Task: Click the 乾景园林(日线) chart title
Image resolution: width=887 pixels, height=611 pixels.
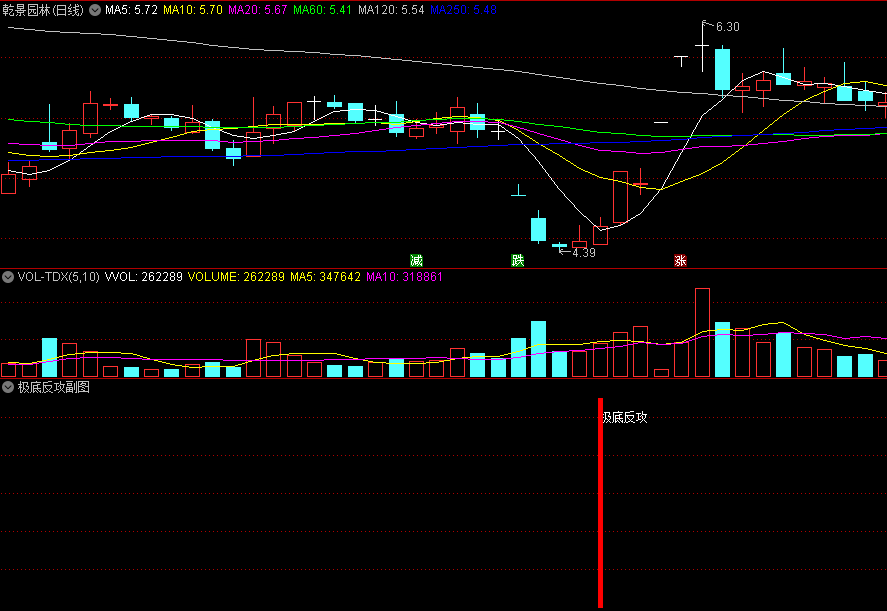Action: [x=43, y=10]
